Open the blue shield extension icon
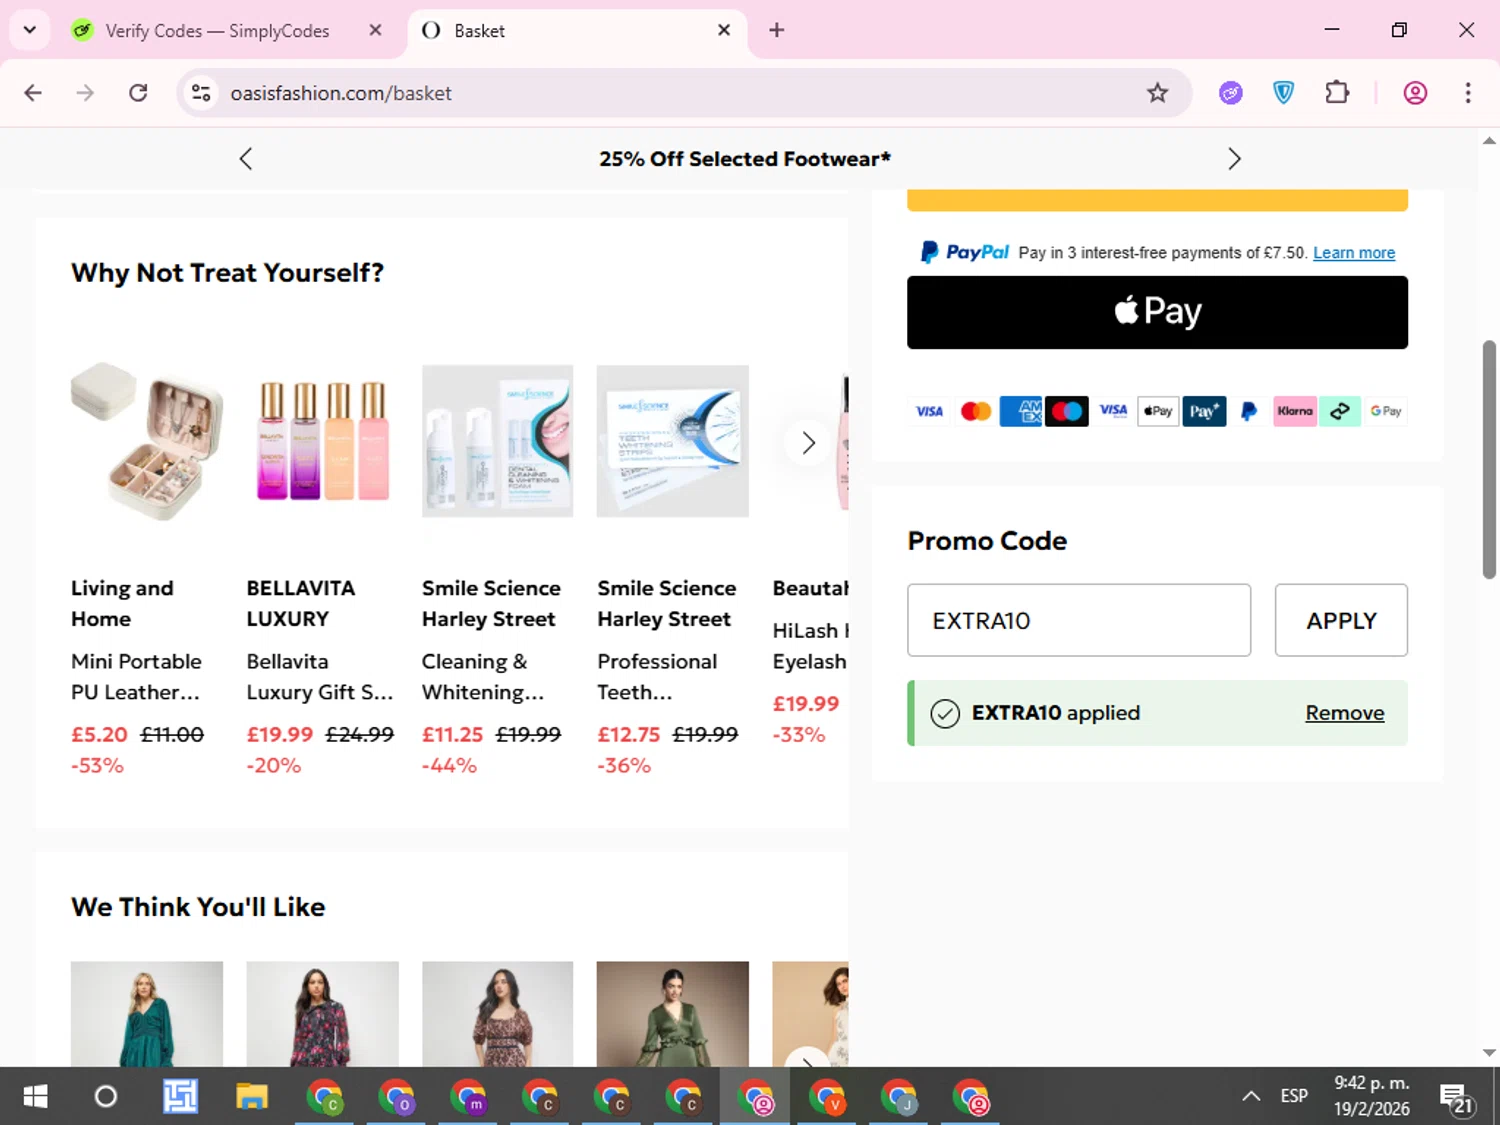Image resolution: width=1500 pixels, height=1125 pixels. point(1283,93)
